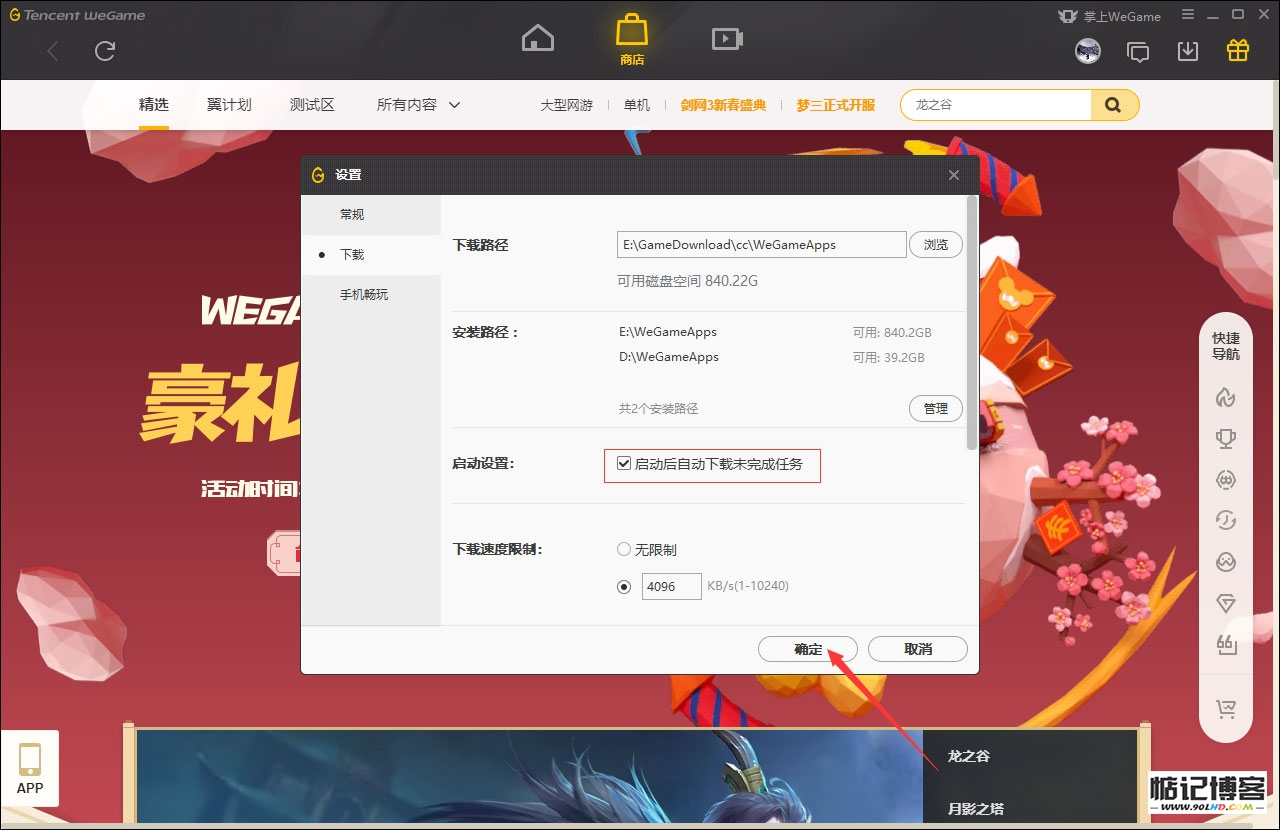The height and width of the screenshot is (830, 1280).
Task: Open the video/live section icon
Action: pos(727,39)
